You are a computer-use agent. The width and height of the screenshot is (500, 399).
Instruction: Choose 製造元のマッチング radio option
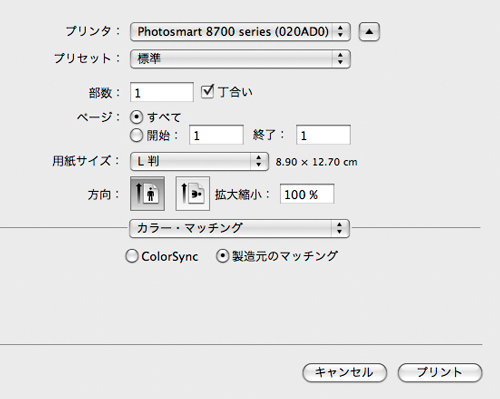(x=222, y=256)
